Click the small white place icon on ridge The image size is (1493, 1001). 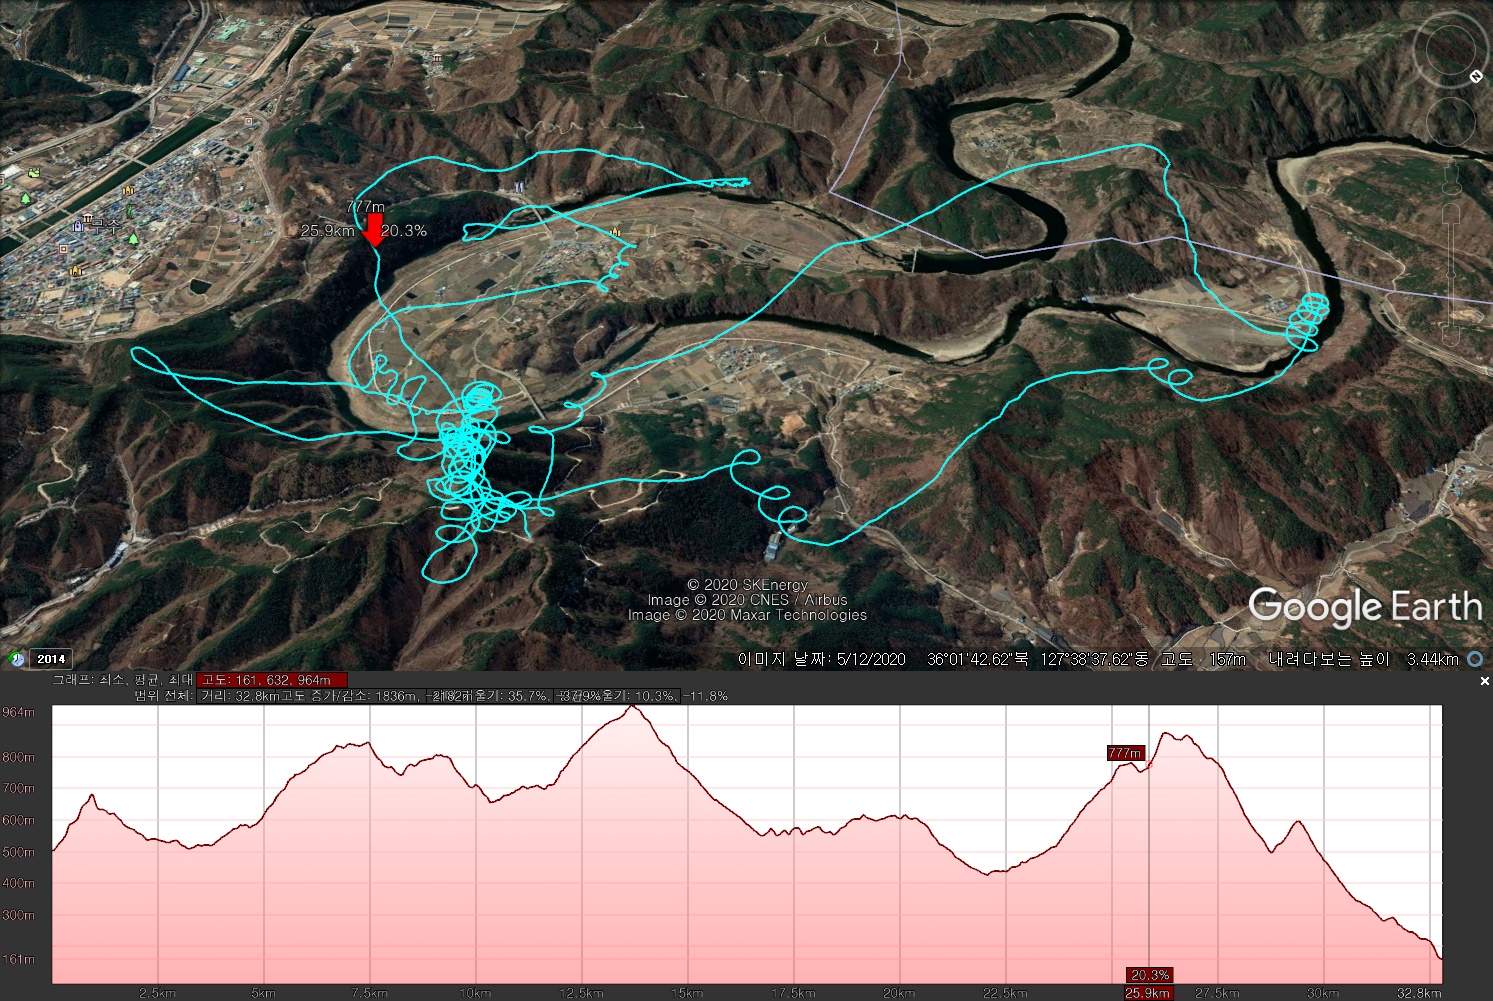click(x=519, y=187)
